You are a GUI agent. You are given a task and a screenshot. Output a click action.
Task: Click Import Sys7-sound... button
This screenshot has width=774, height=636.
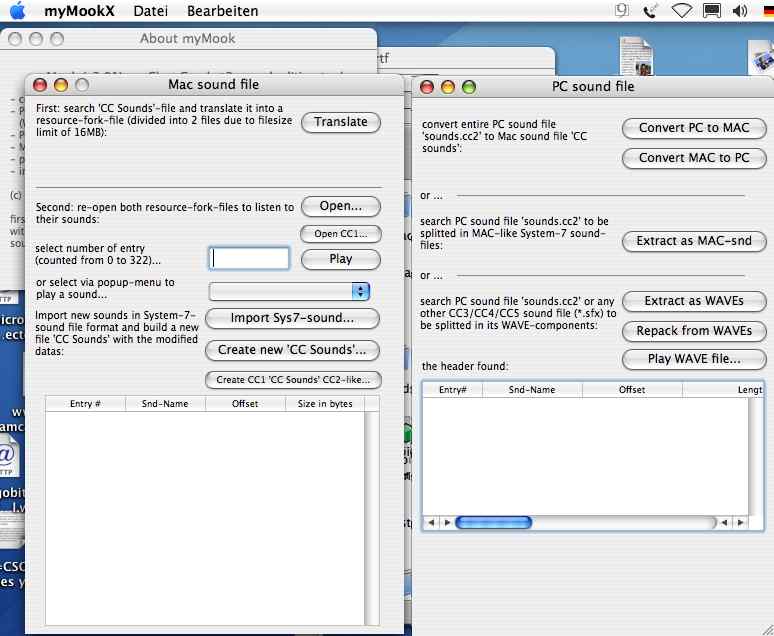tap(292, 318)
